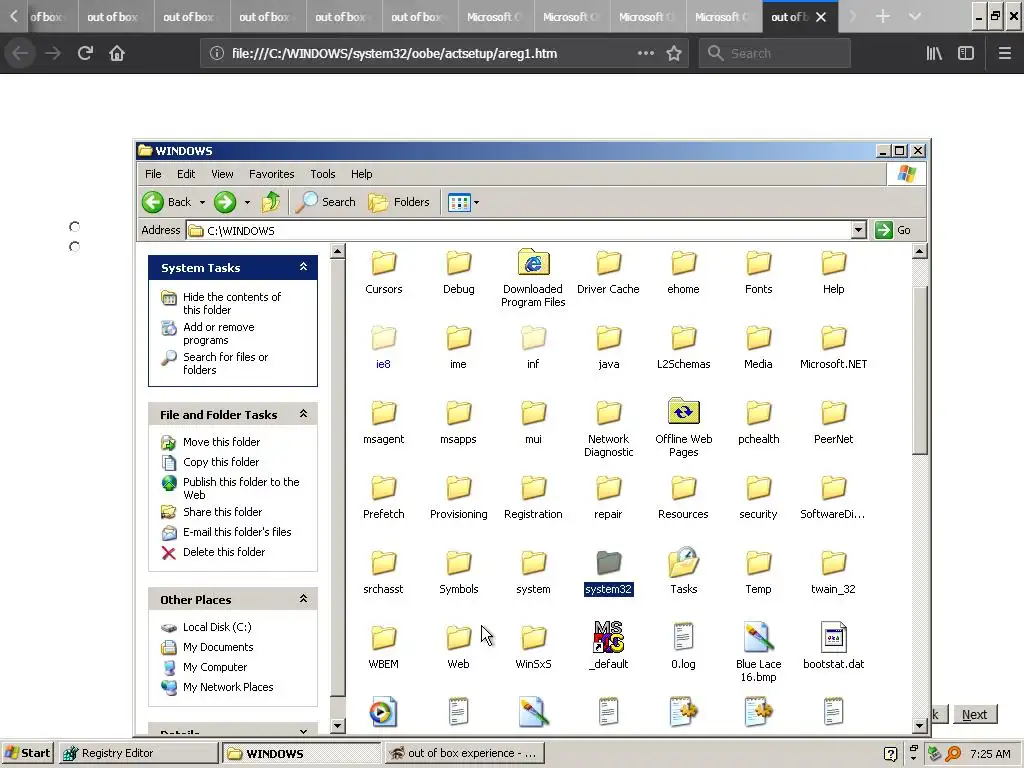The image size is (1024, 768).
Task: Click the Next button on page
Action: coord(974,714)
